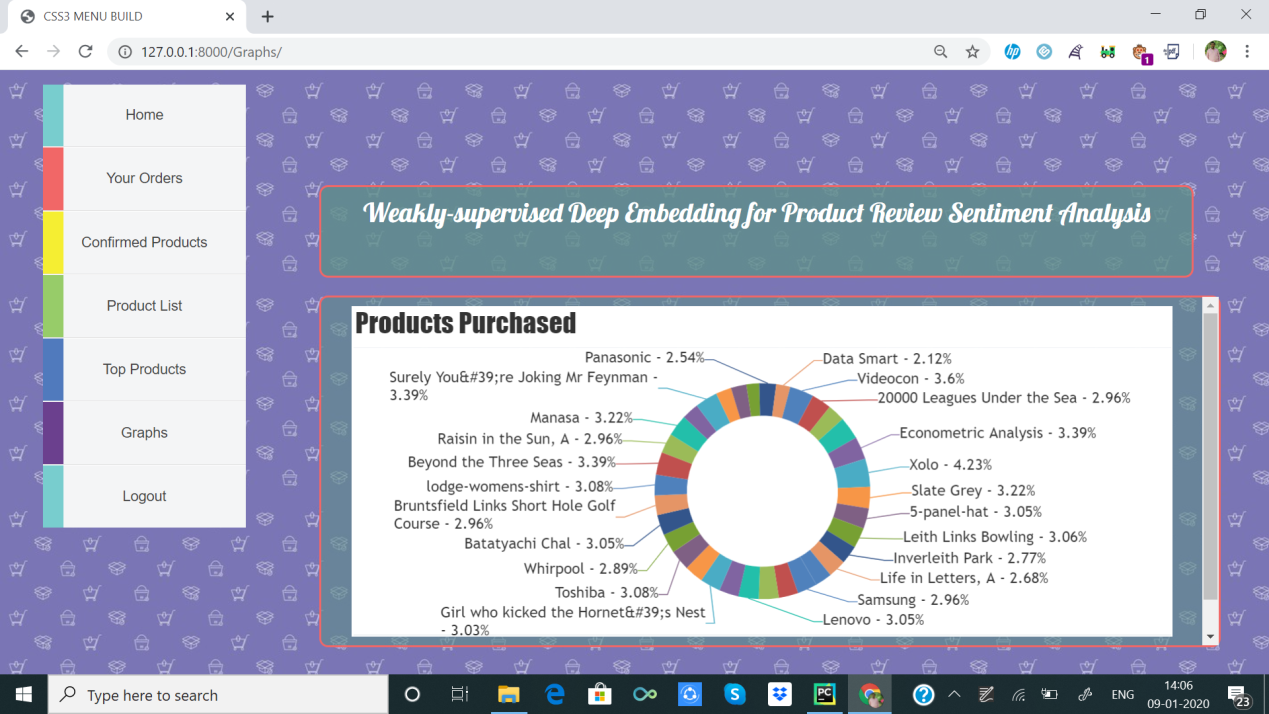Screen dimensions: 1269x714
Task: Click the 'Videocon - 3.6%' label
Action: pyautogui.click(x=910, y=379)
